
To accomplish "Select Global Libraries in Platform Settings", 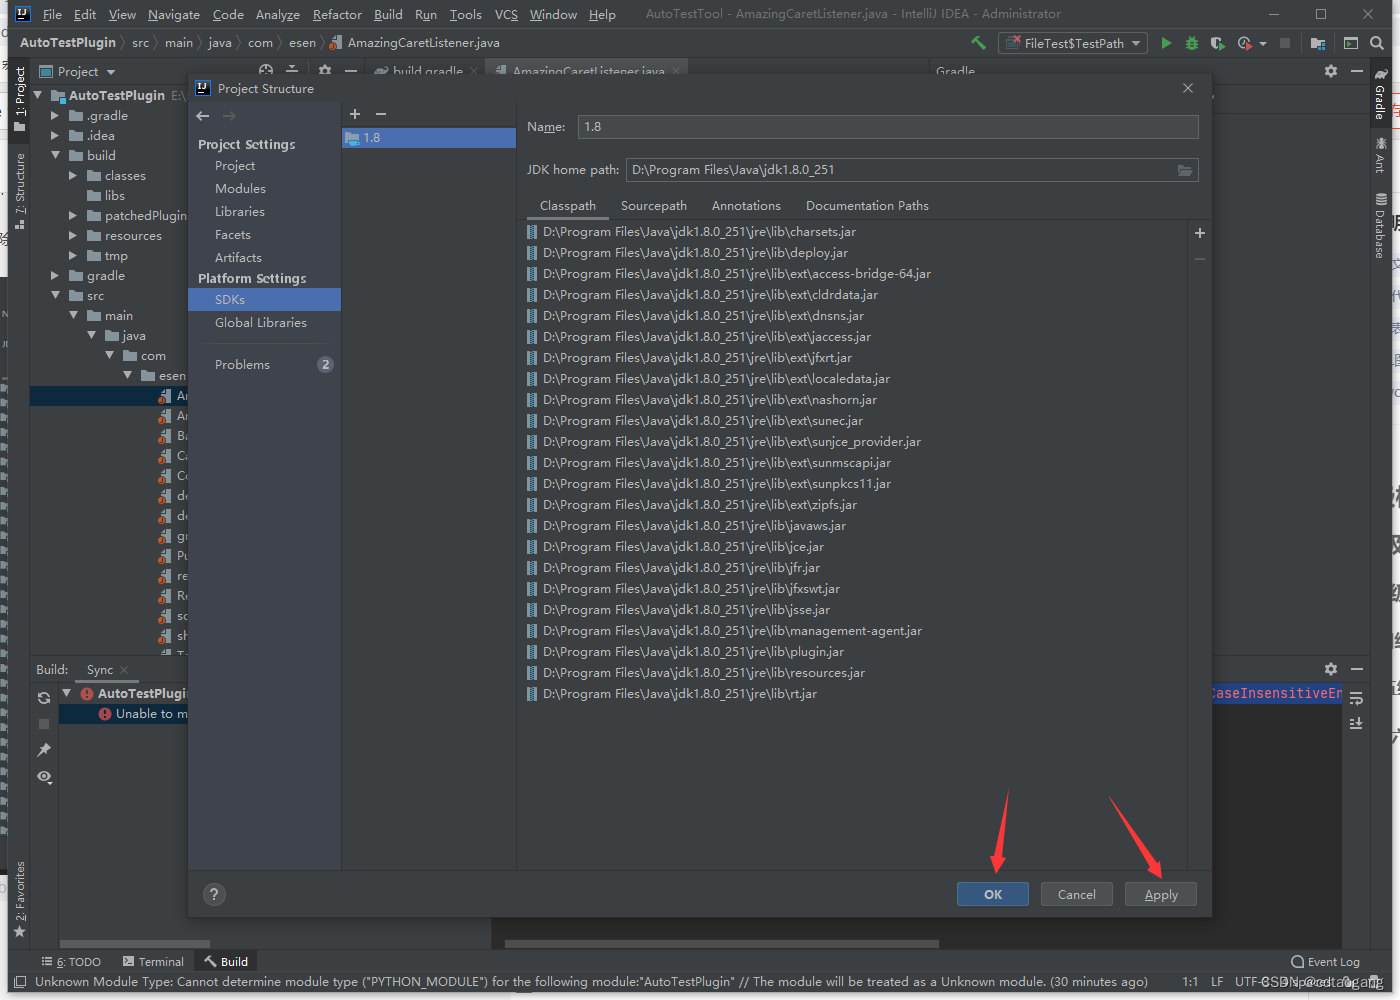I will (261, 323).
